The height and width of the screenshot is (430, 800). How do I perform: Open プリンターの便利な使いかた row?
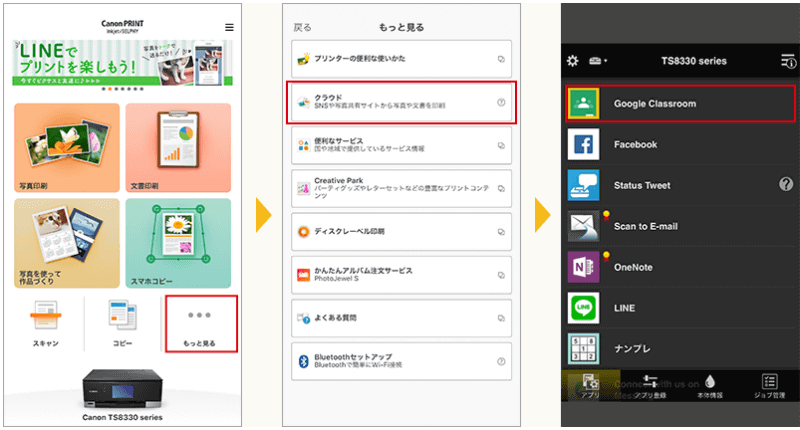click(x=402, y=59)
